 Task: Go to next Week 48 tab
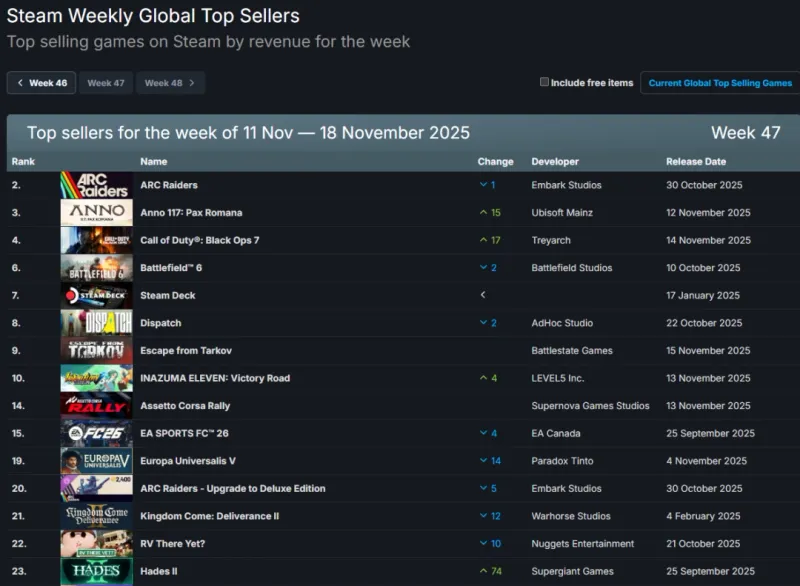(x=170, y=83)
